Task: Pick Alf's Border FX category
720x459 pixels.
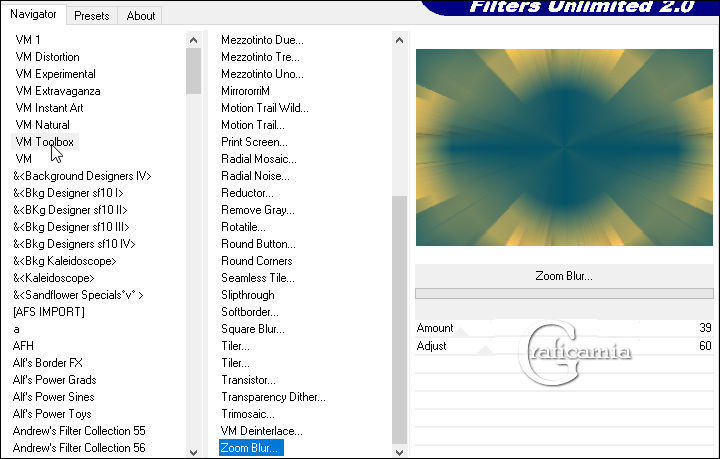Action: 48,362
